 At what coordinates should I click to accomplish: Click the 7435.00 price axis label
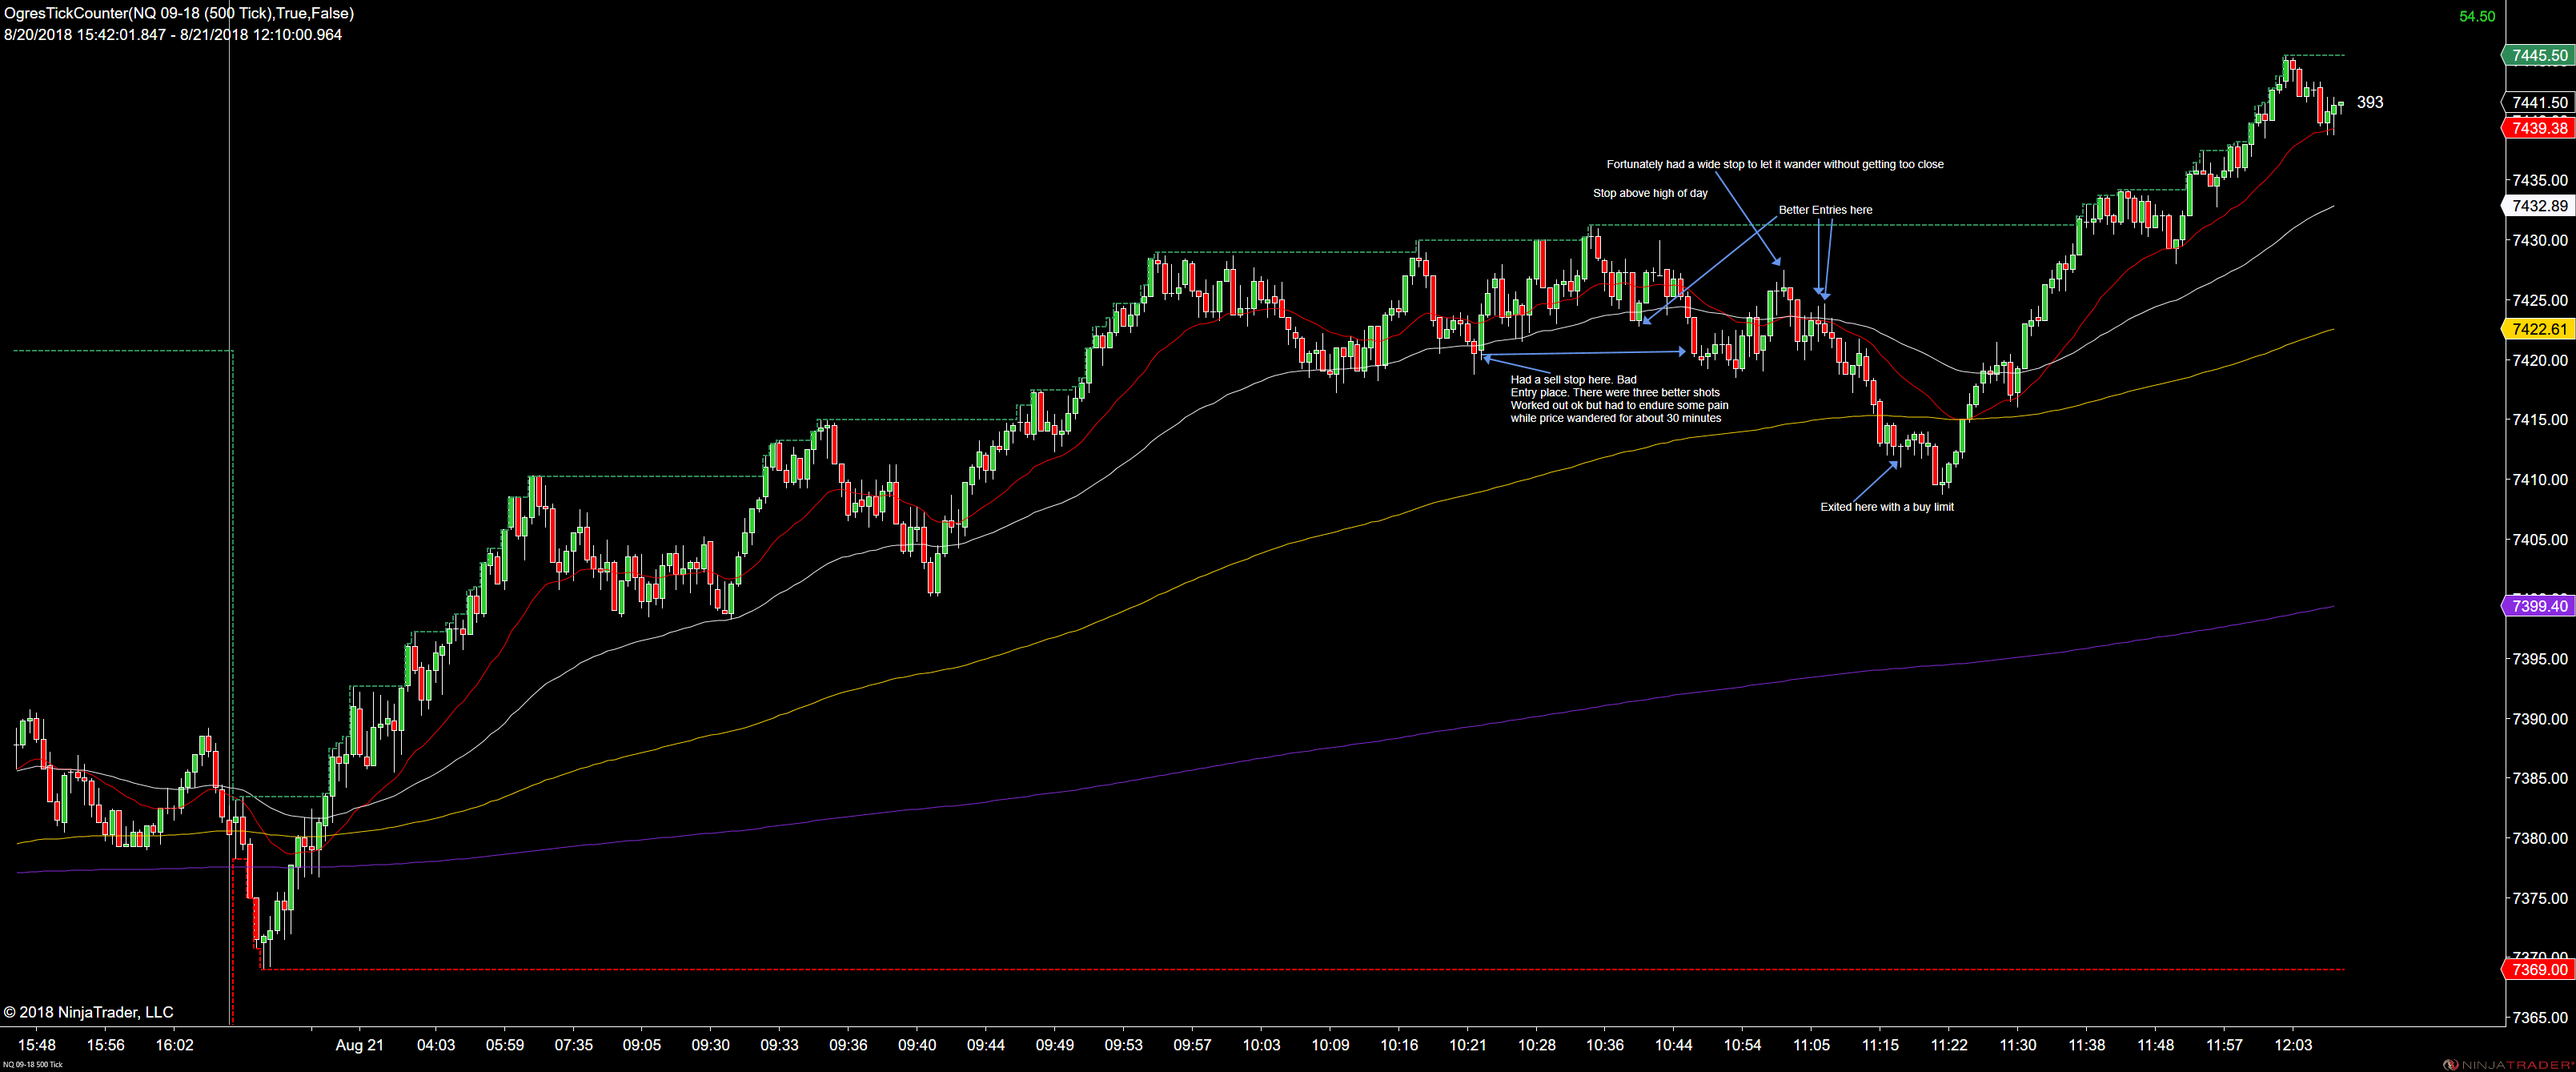(2540, 180)
